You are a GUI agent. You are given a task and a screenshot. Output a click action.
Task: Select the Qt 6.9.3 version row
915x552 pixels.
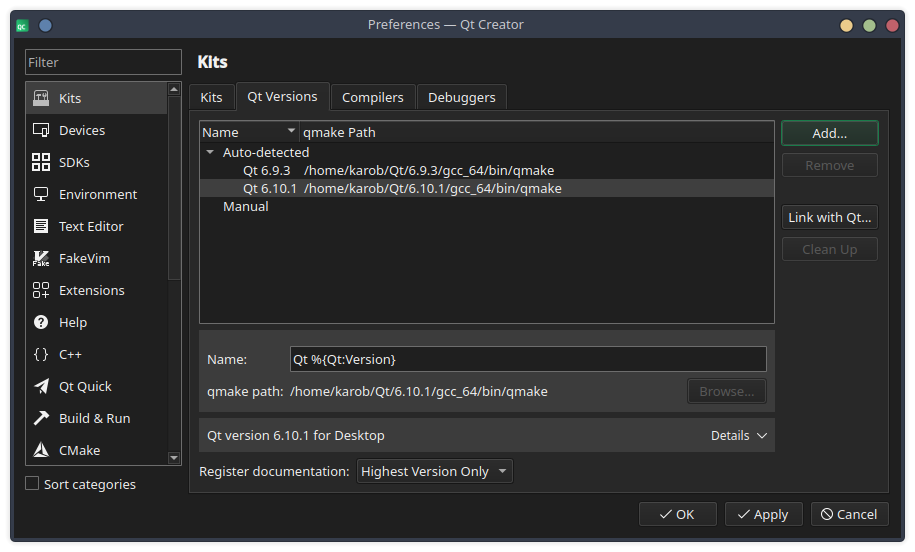click(398, 170)
